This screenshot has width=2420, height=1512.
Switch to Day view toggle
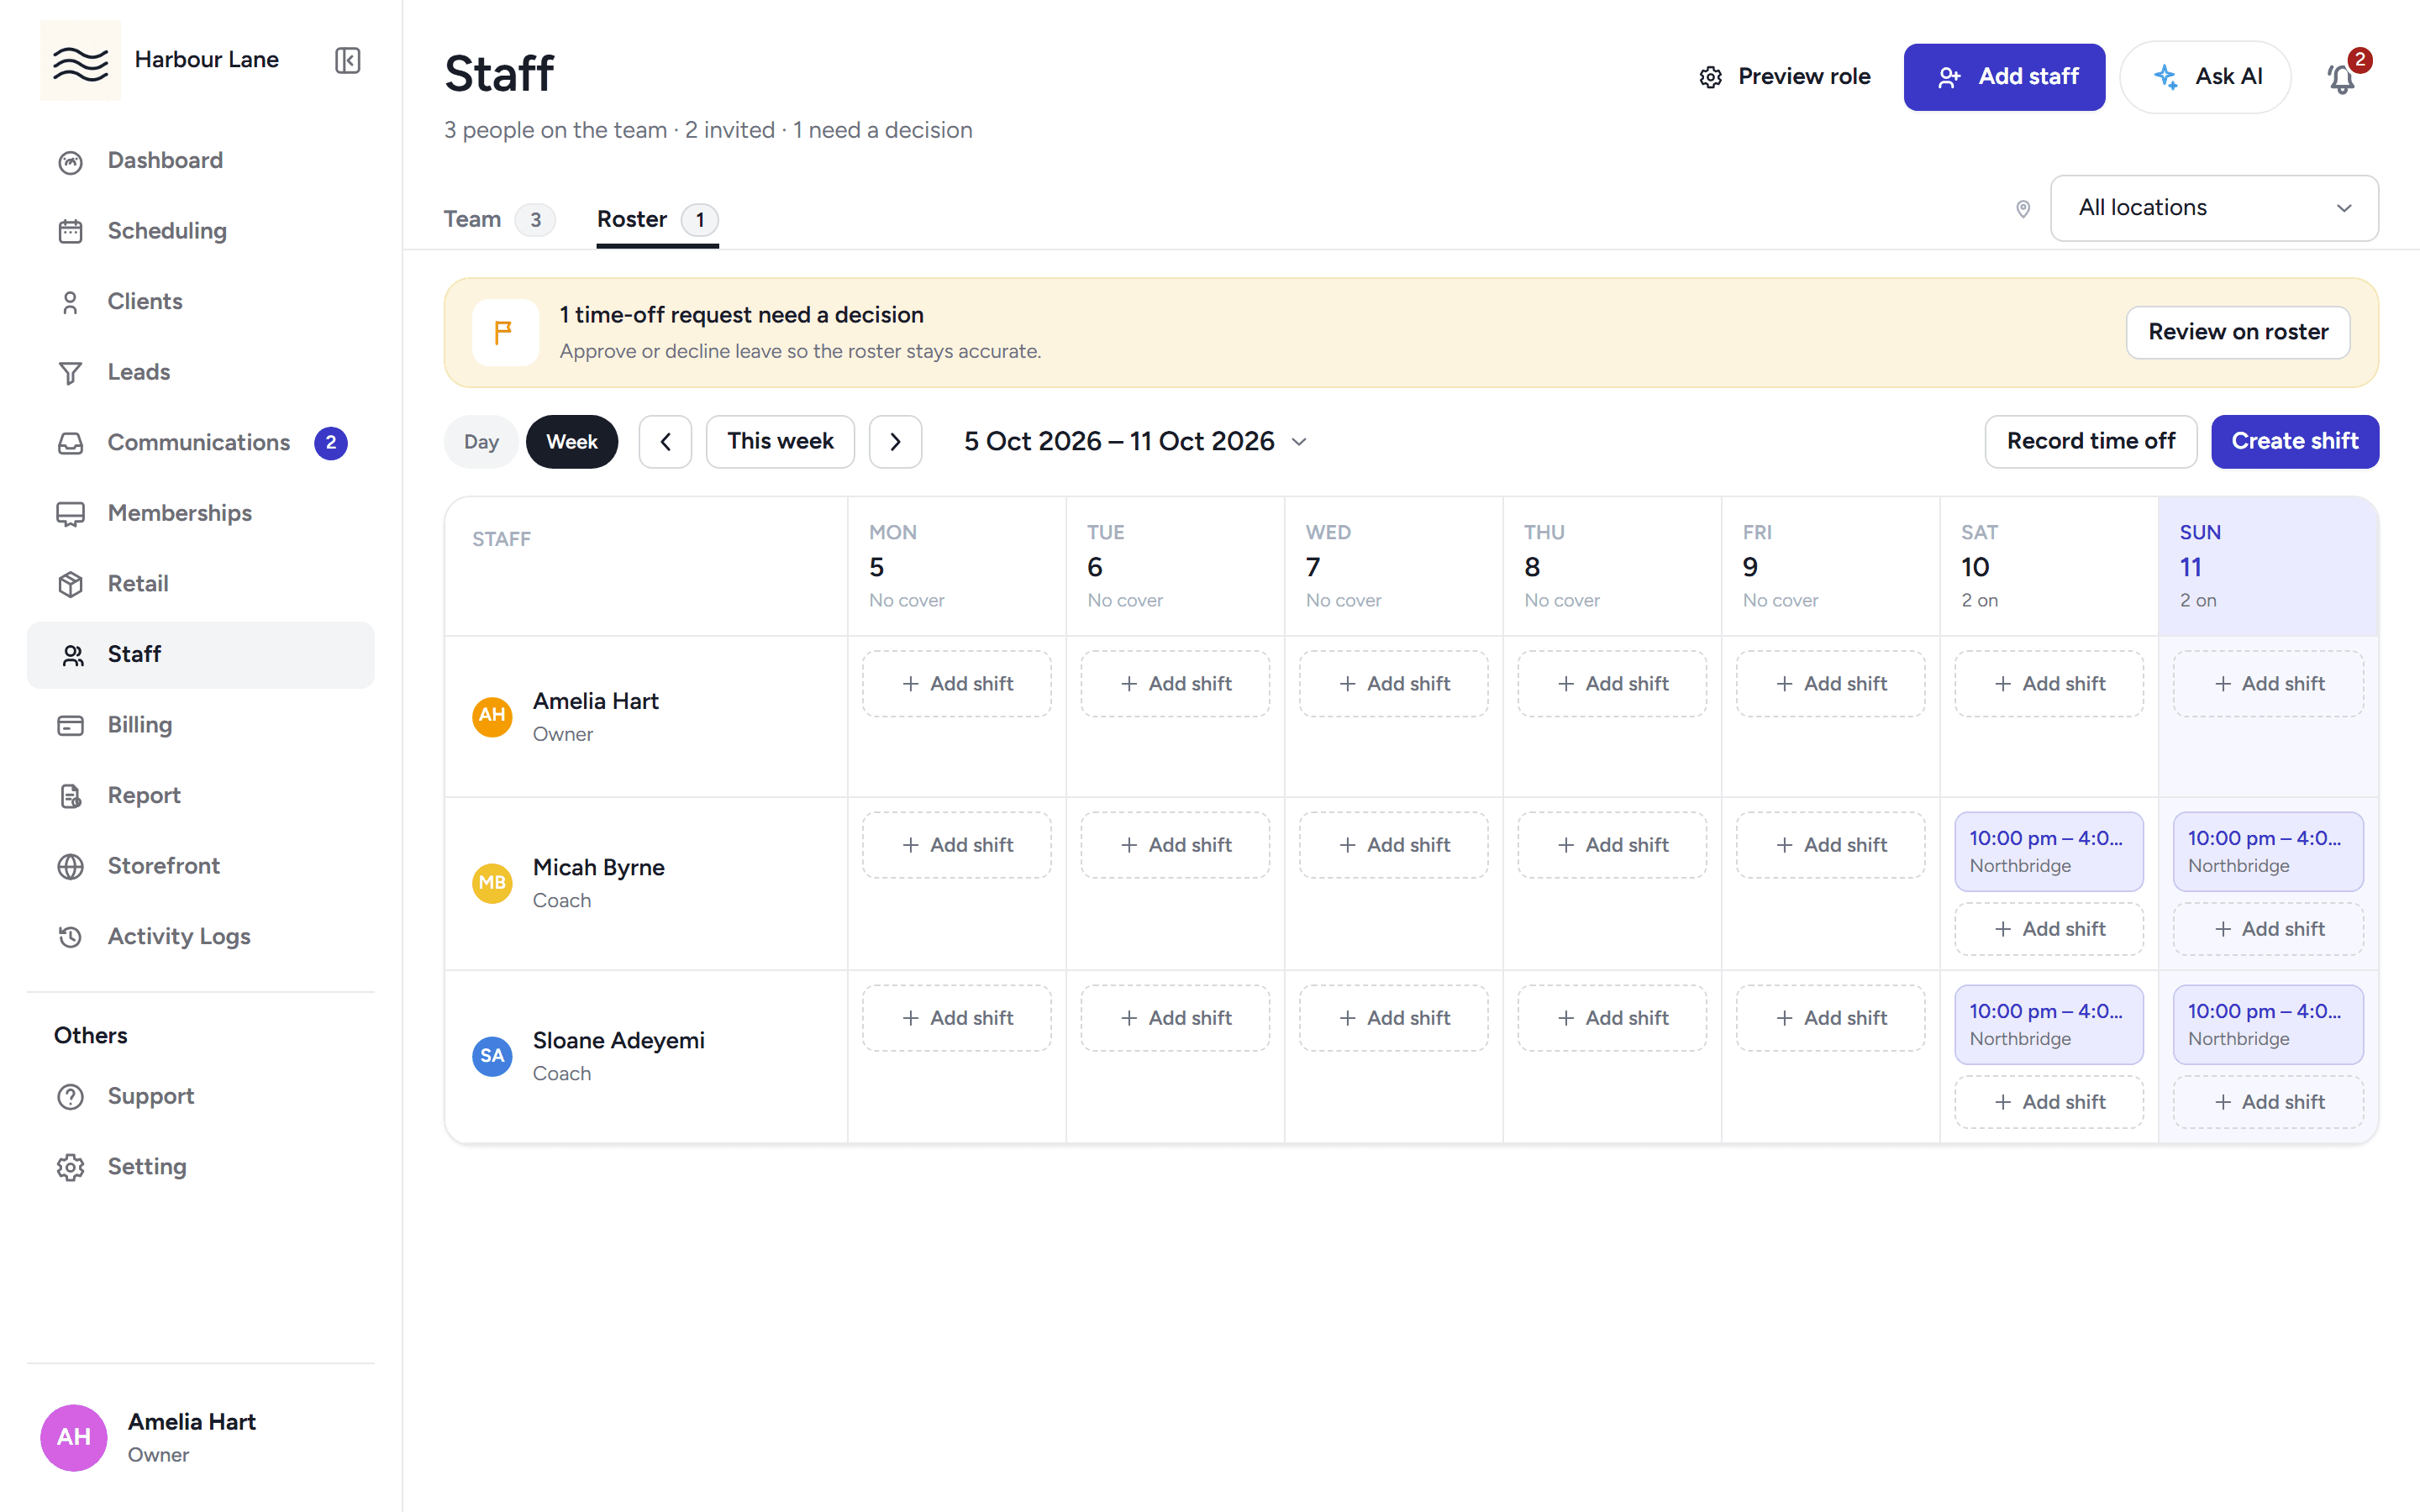481,442
